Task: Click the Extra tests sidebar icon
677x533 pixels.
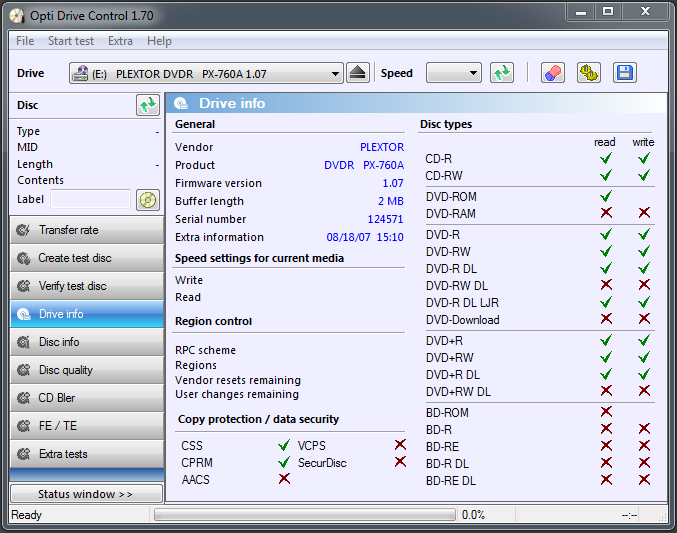Action: coord(23,454)
